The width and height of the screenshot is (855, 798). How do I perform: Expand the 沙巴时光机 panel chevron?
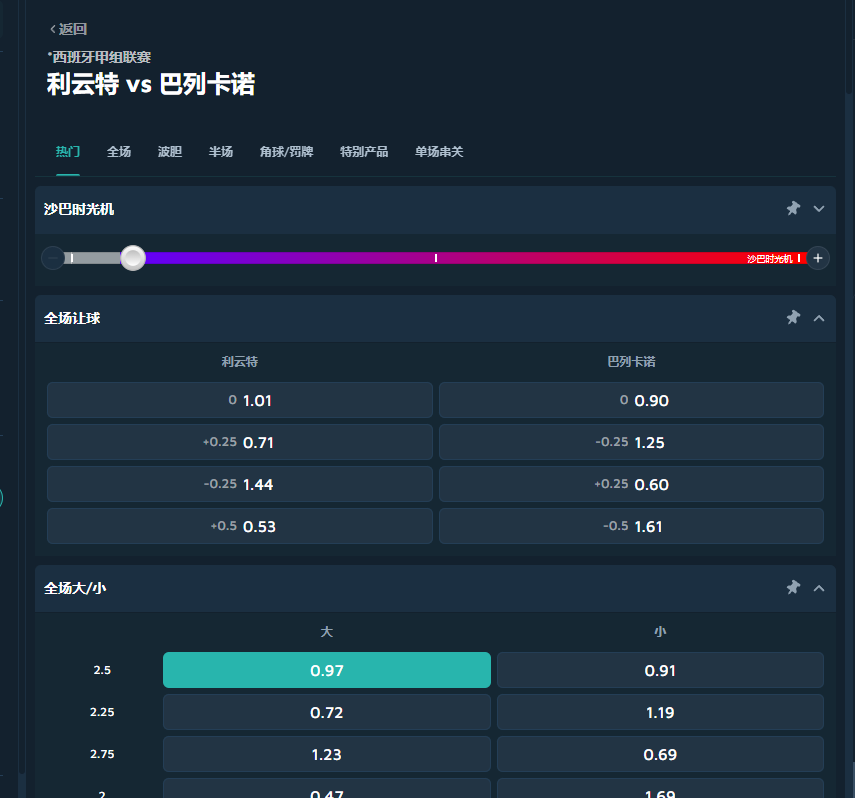coord(819,208)
